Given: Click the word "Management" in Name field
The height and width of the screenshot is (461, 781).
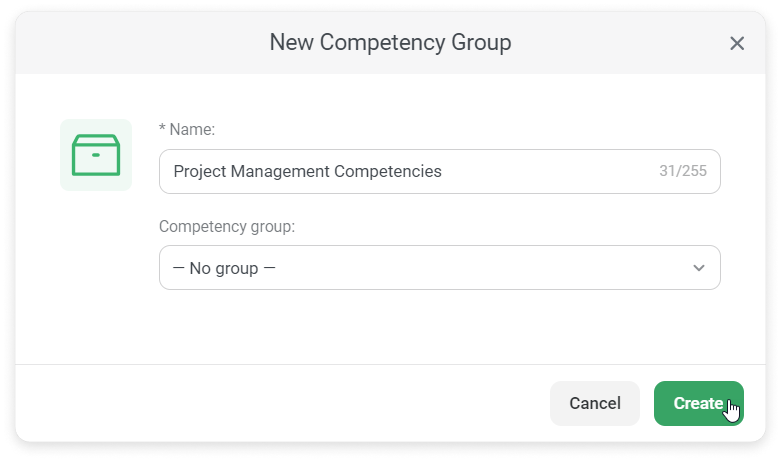Looking at the screenshot, I should (x=280, y=171).
